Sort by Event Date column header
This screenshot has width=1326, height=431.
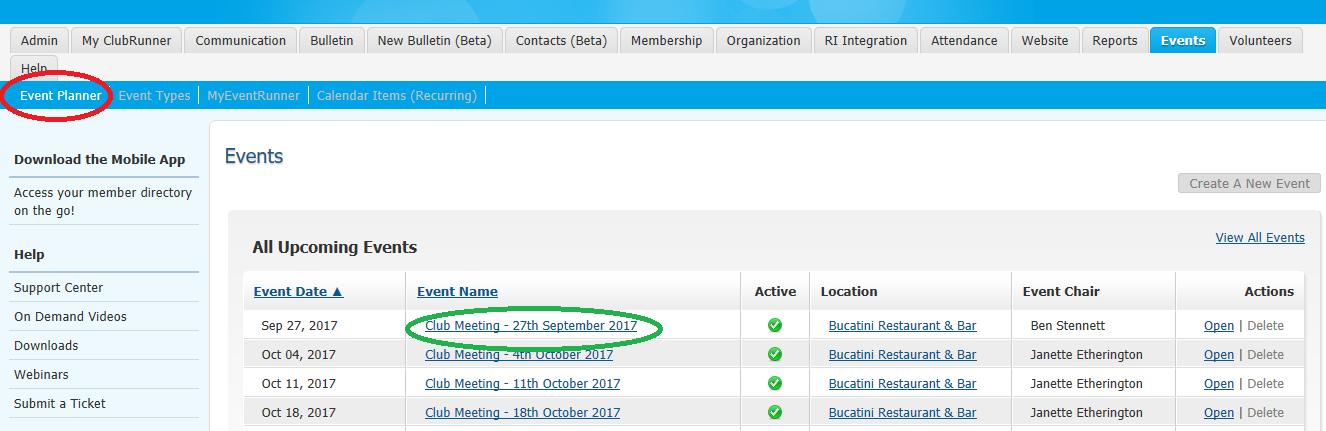click(298, 292)
